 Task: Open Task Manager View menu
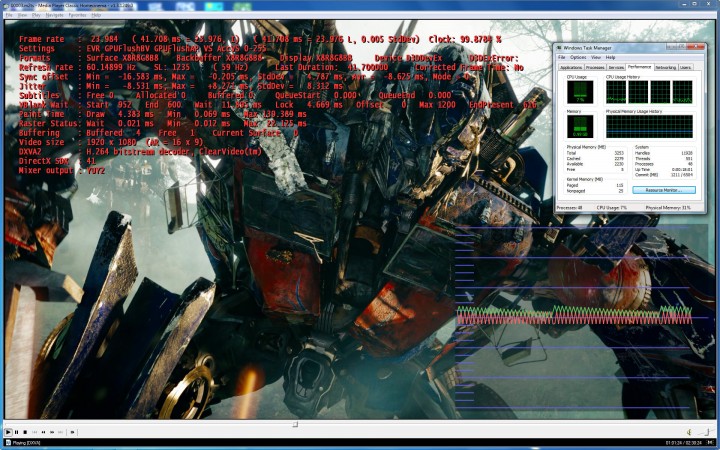point(596,57)
